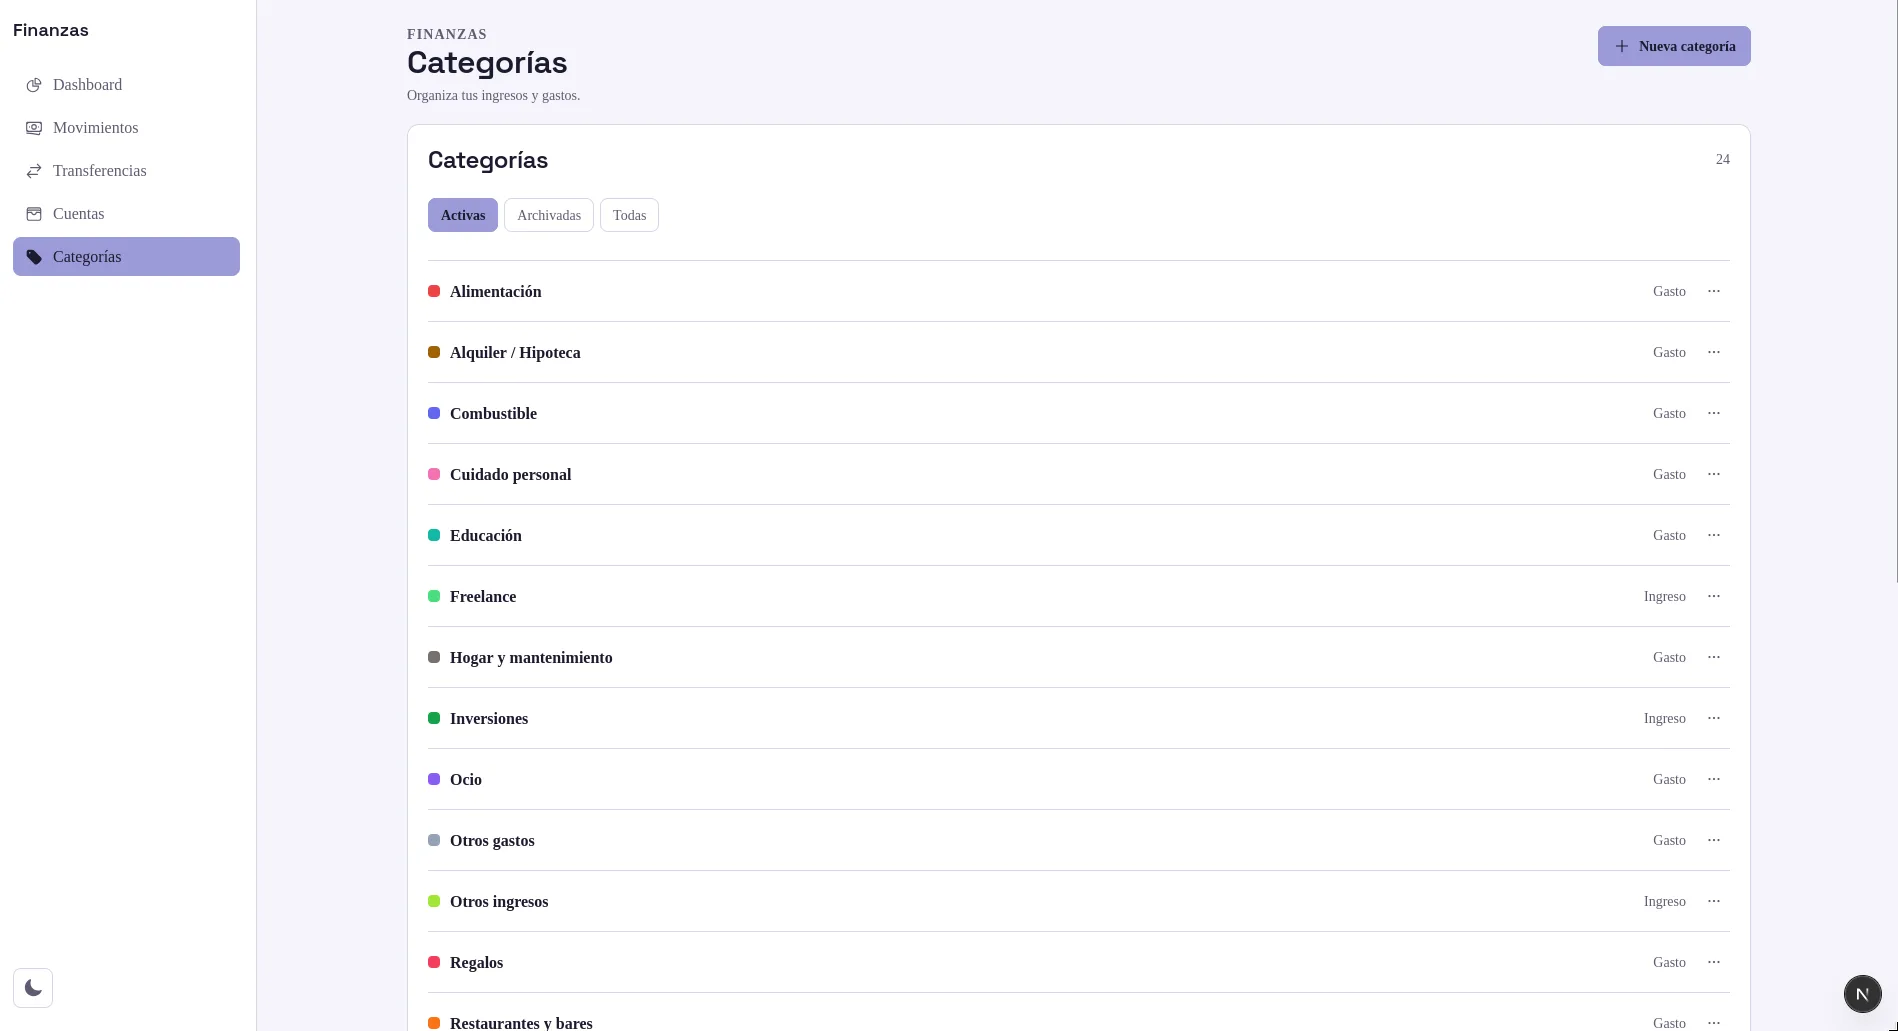Open options menu for Alquiler / Hipoteca
This screenshot has width=1898, height=1031.
[x=1714, y=352]
